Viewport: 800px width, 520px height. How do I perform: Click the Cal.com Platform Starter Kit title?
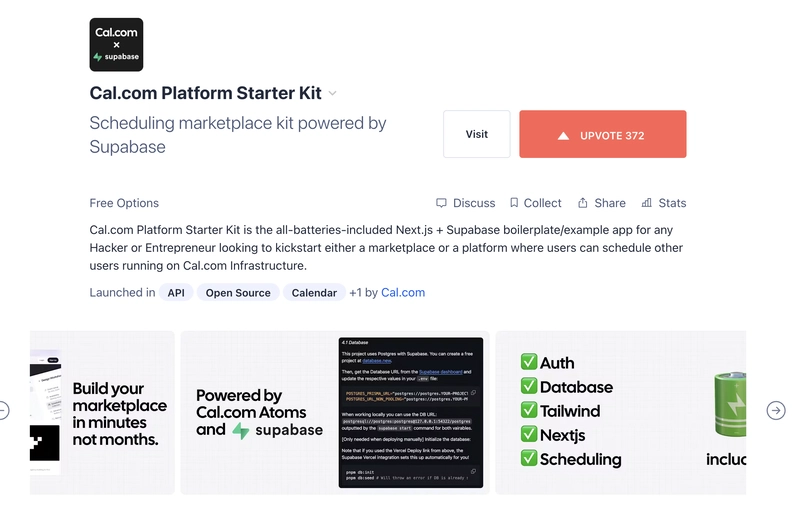205,93
